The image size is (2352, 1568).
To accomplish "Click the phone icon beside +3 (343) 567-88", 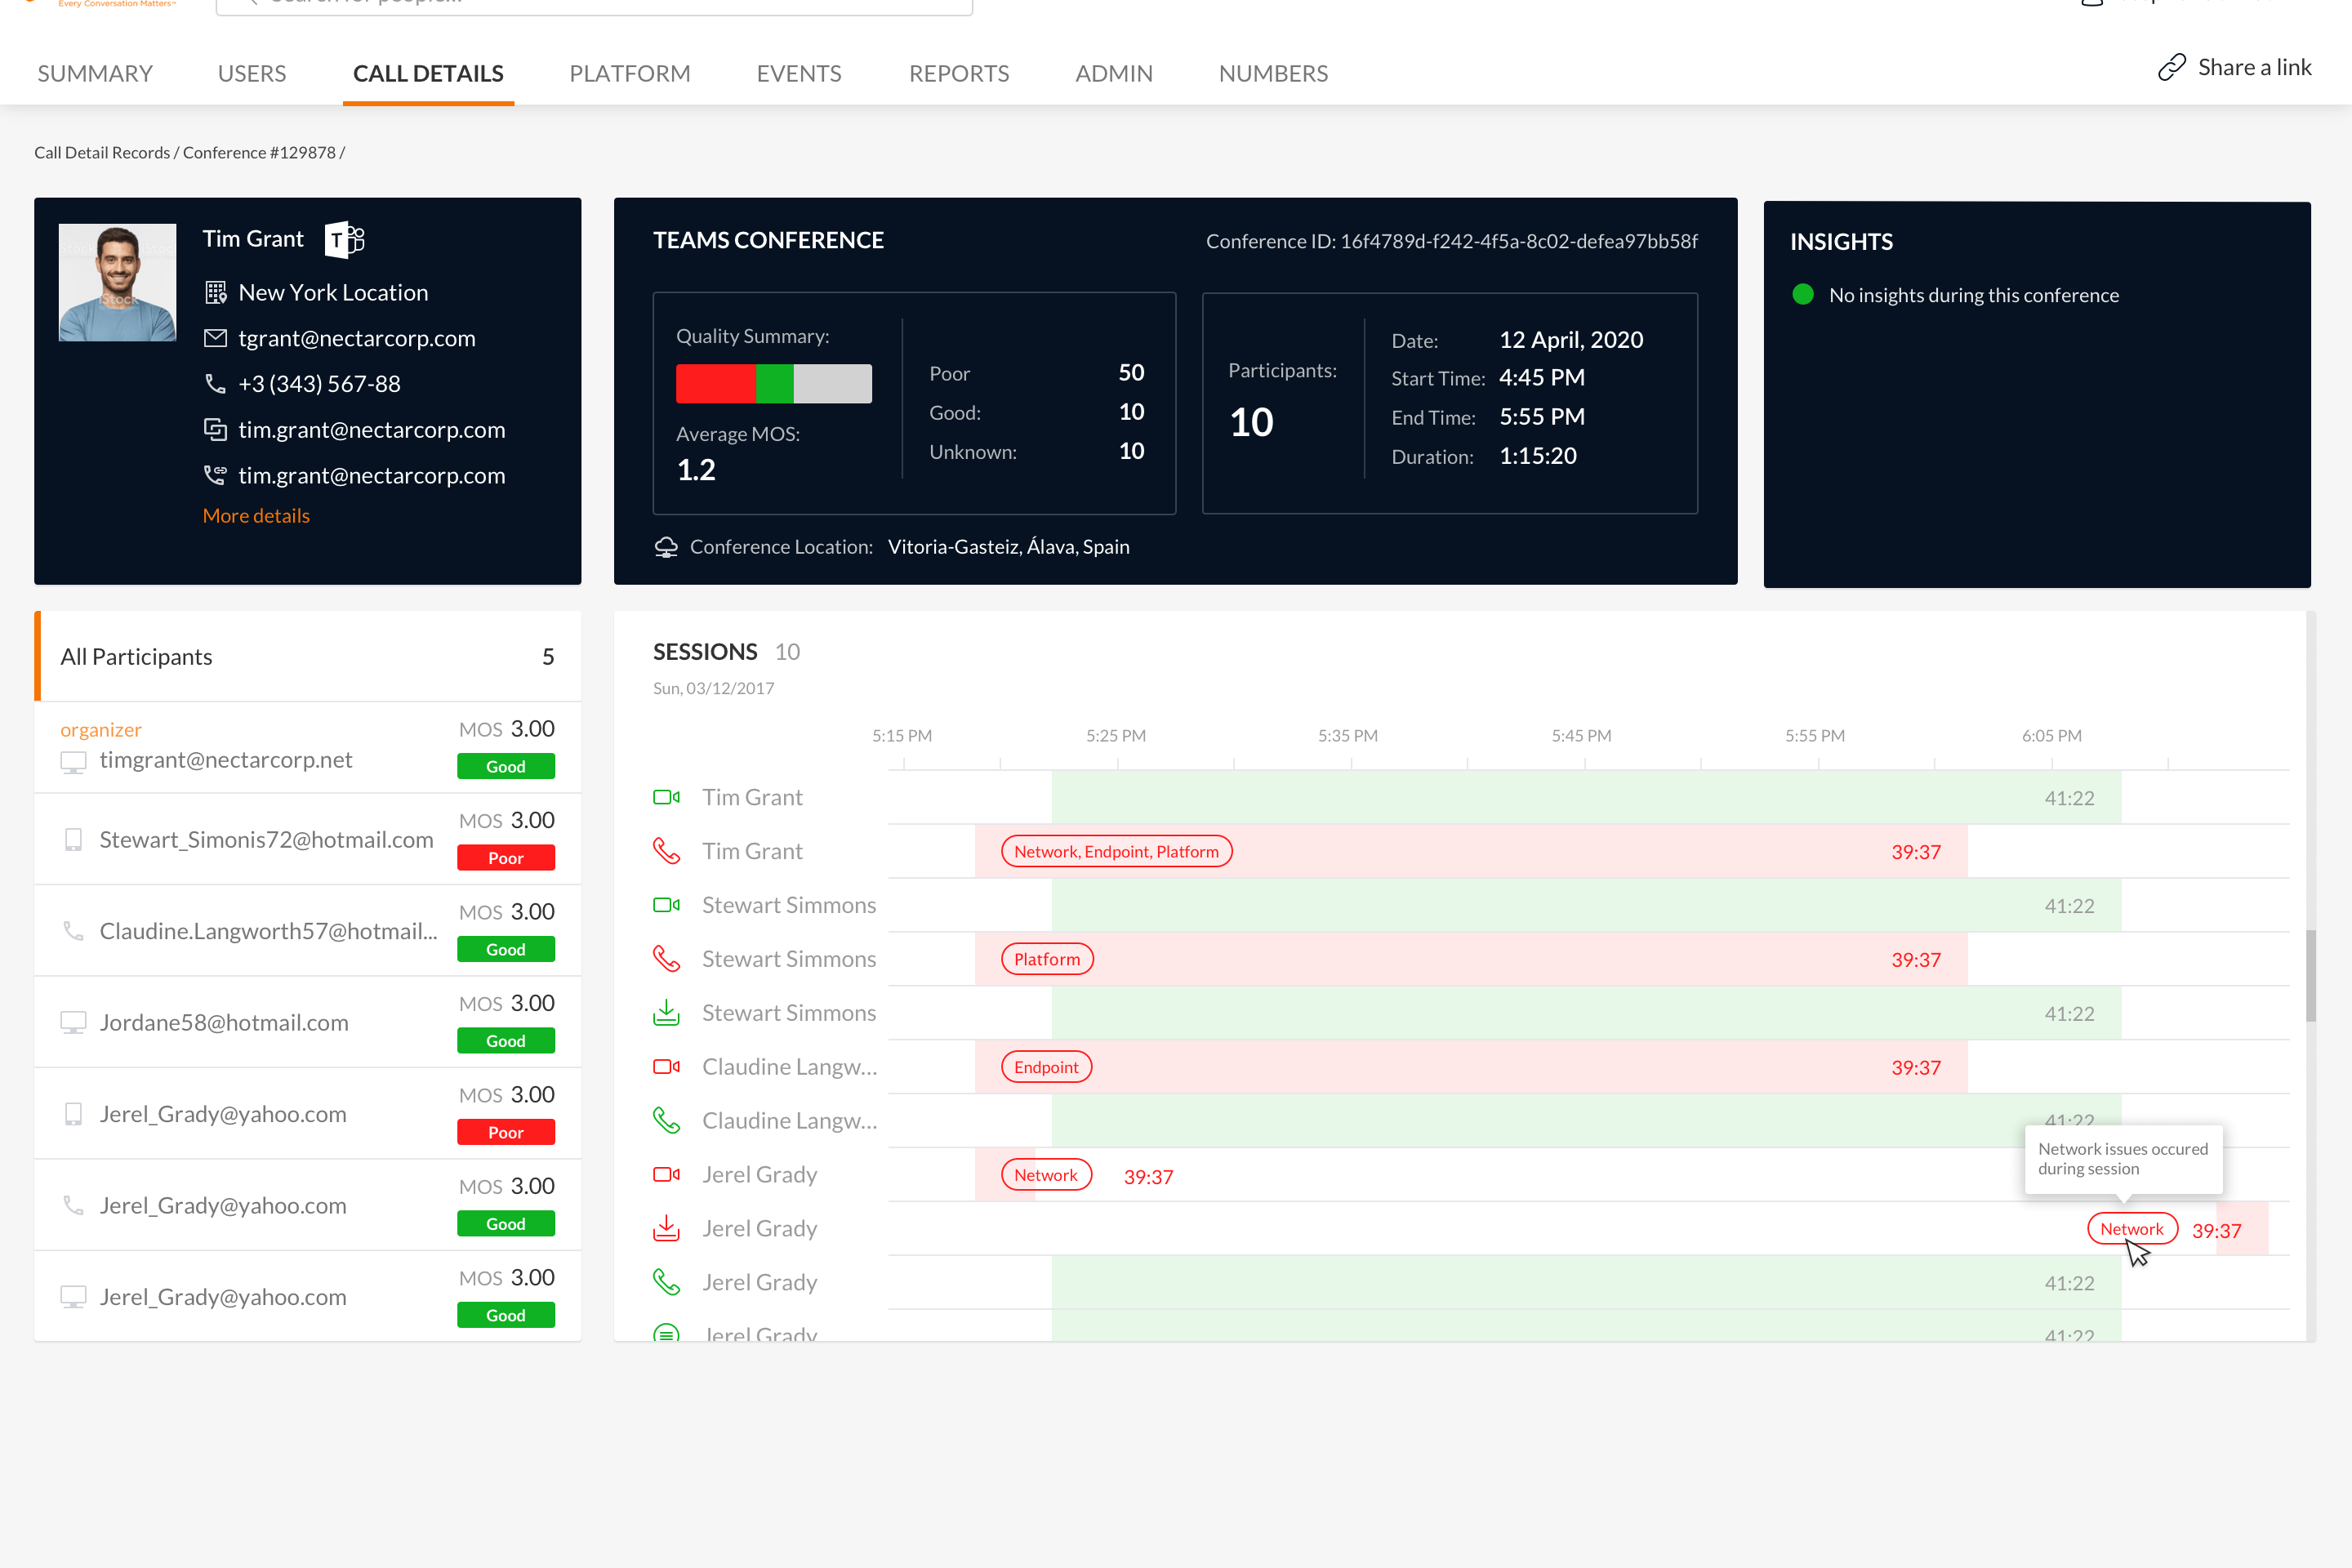I will pos(215,383).
